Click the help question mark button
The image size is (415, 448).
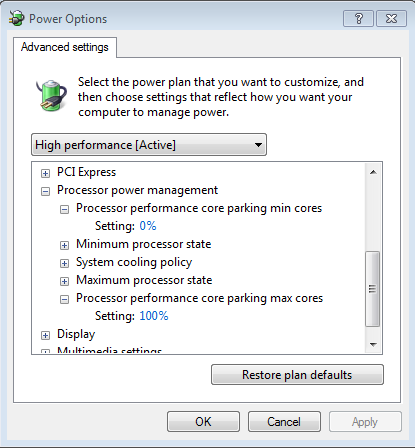[x=358, y=18]
